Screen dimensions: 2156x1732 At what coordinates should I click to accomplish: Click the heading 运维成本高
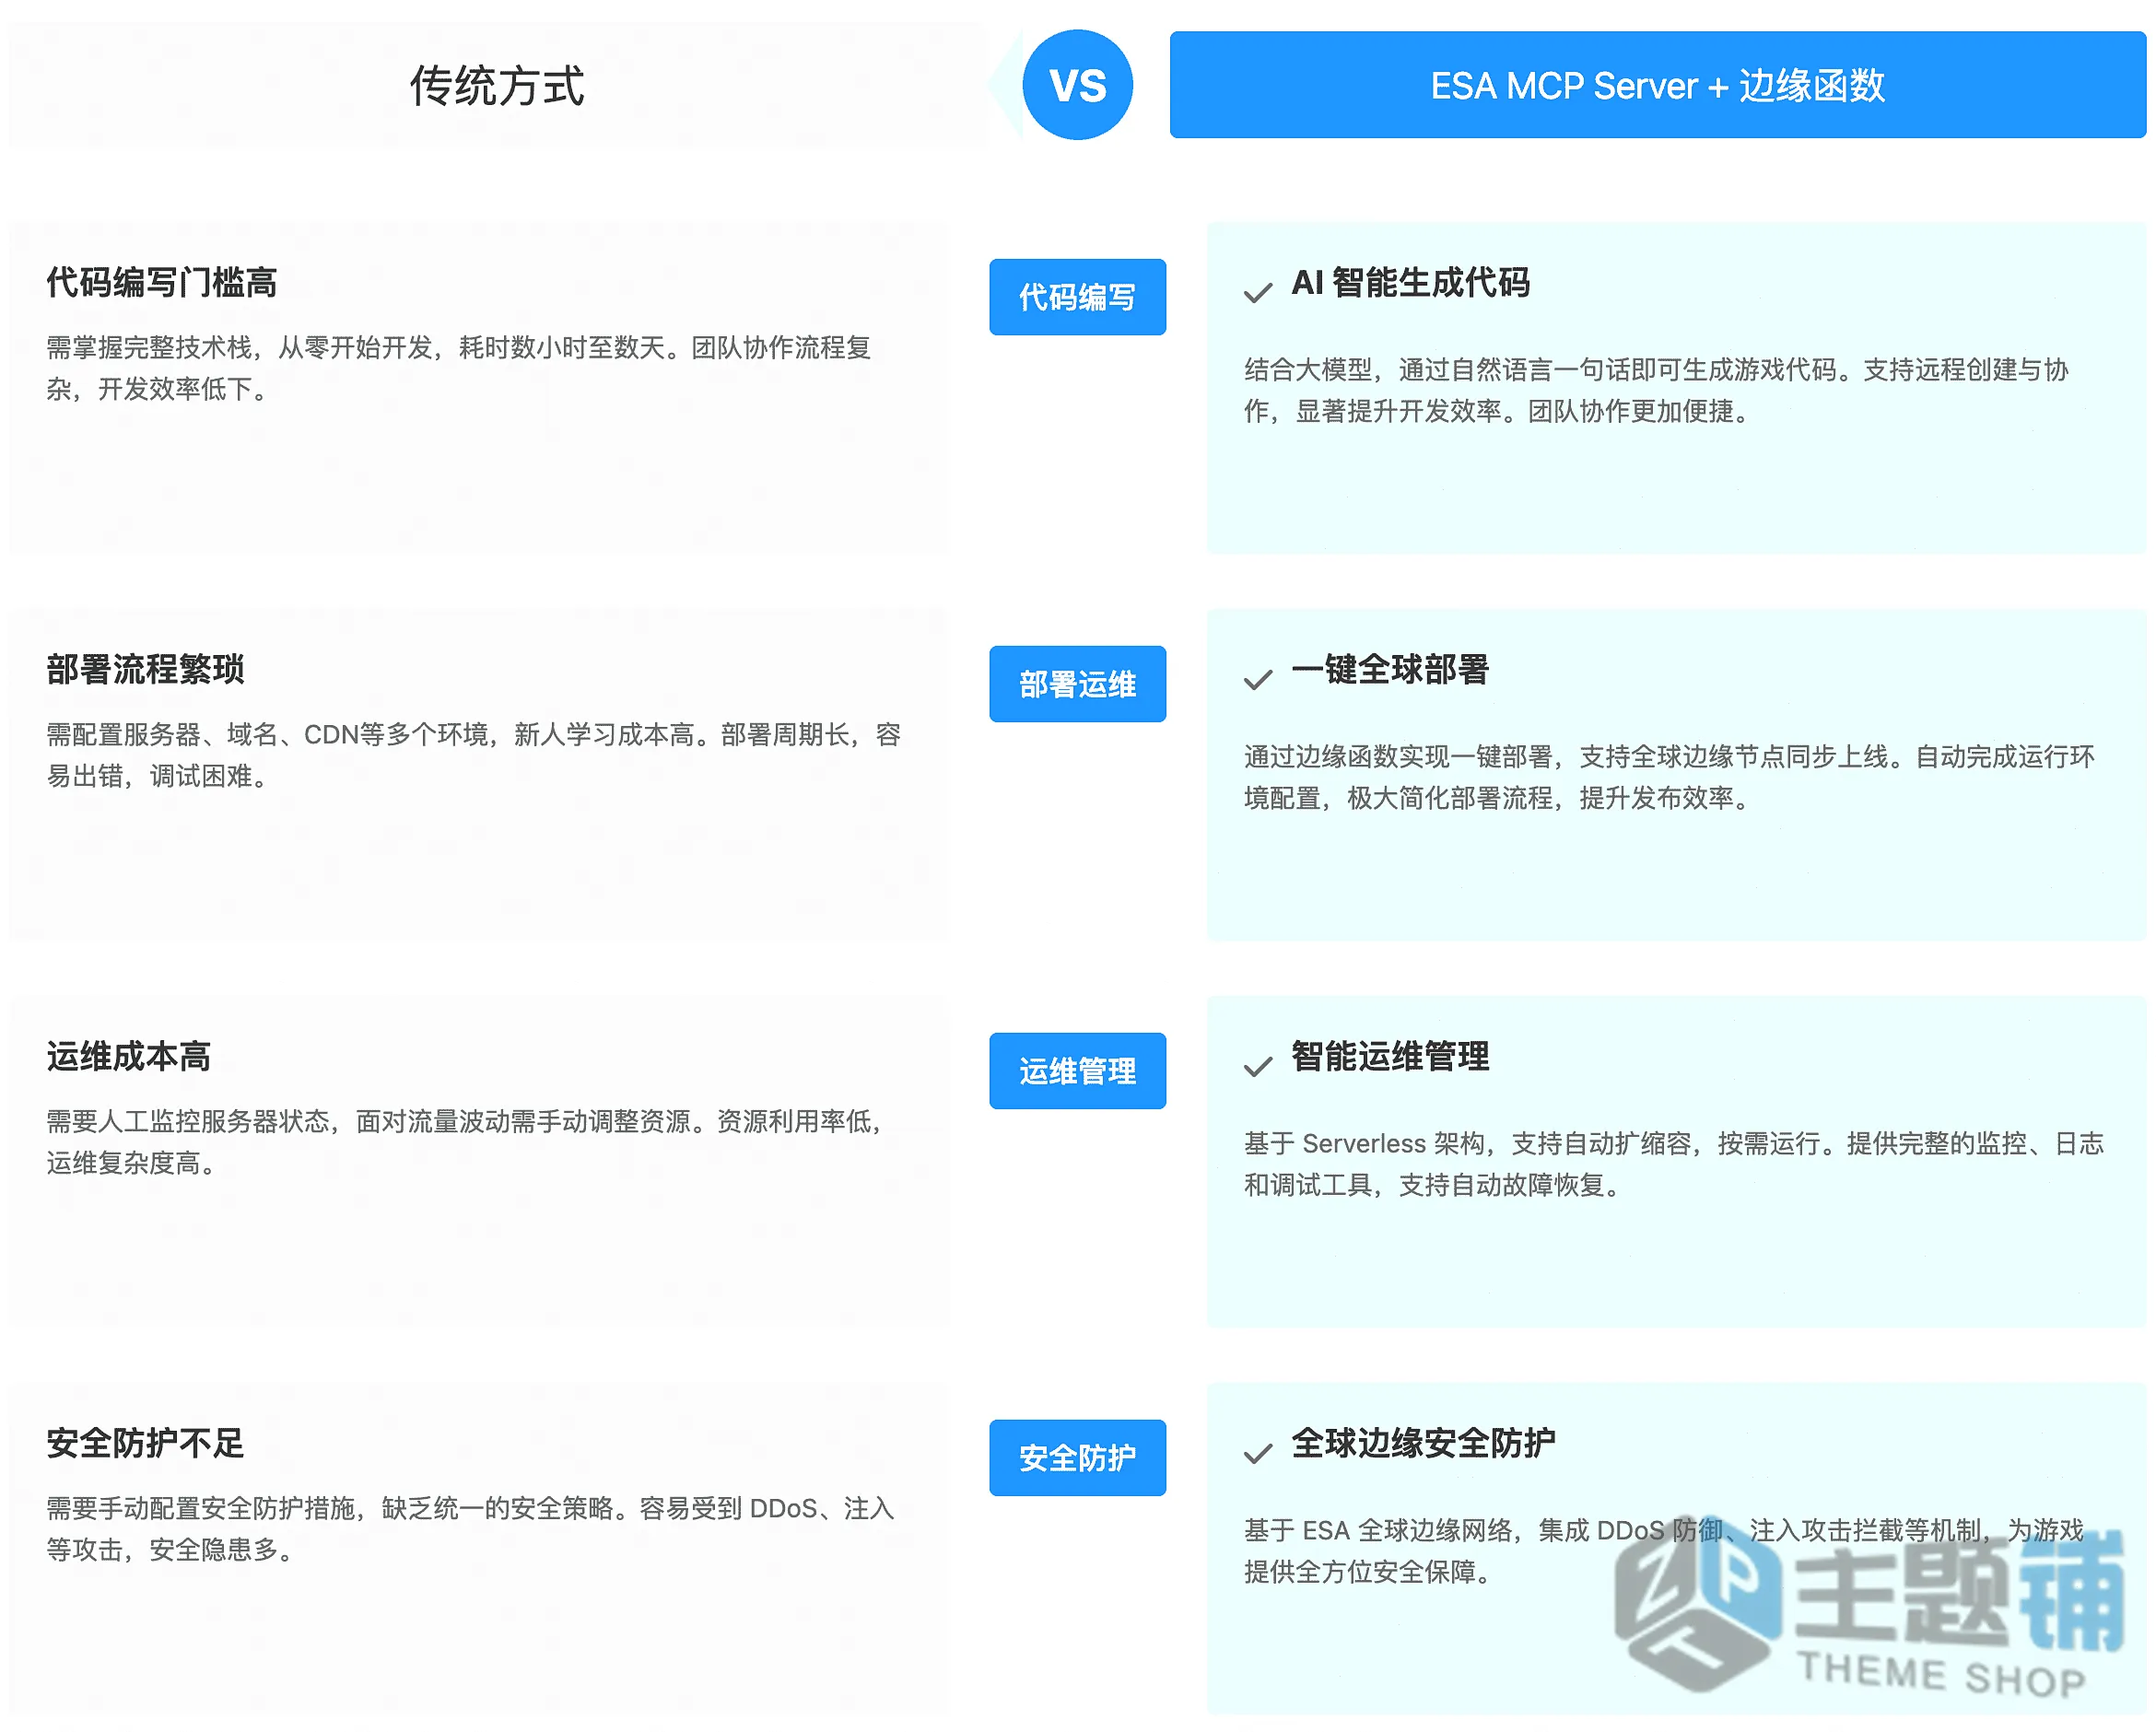129,1056
